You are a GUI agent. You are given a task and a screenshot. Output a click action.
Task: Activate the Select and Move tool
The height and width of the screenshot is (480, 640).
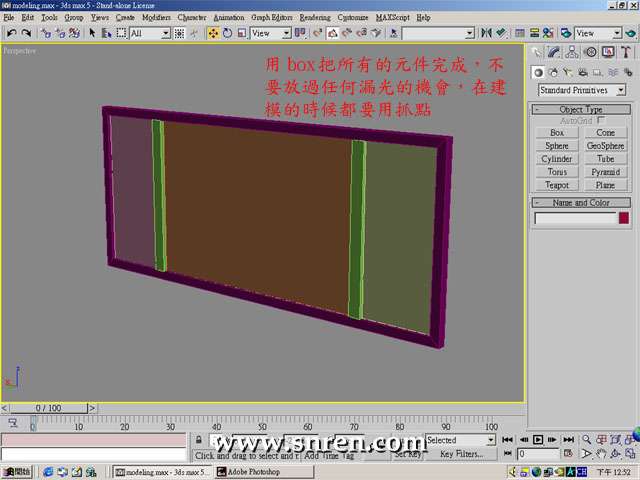click(x=213, y=33)
